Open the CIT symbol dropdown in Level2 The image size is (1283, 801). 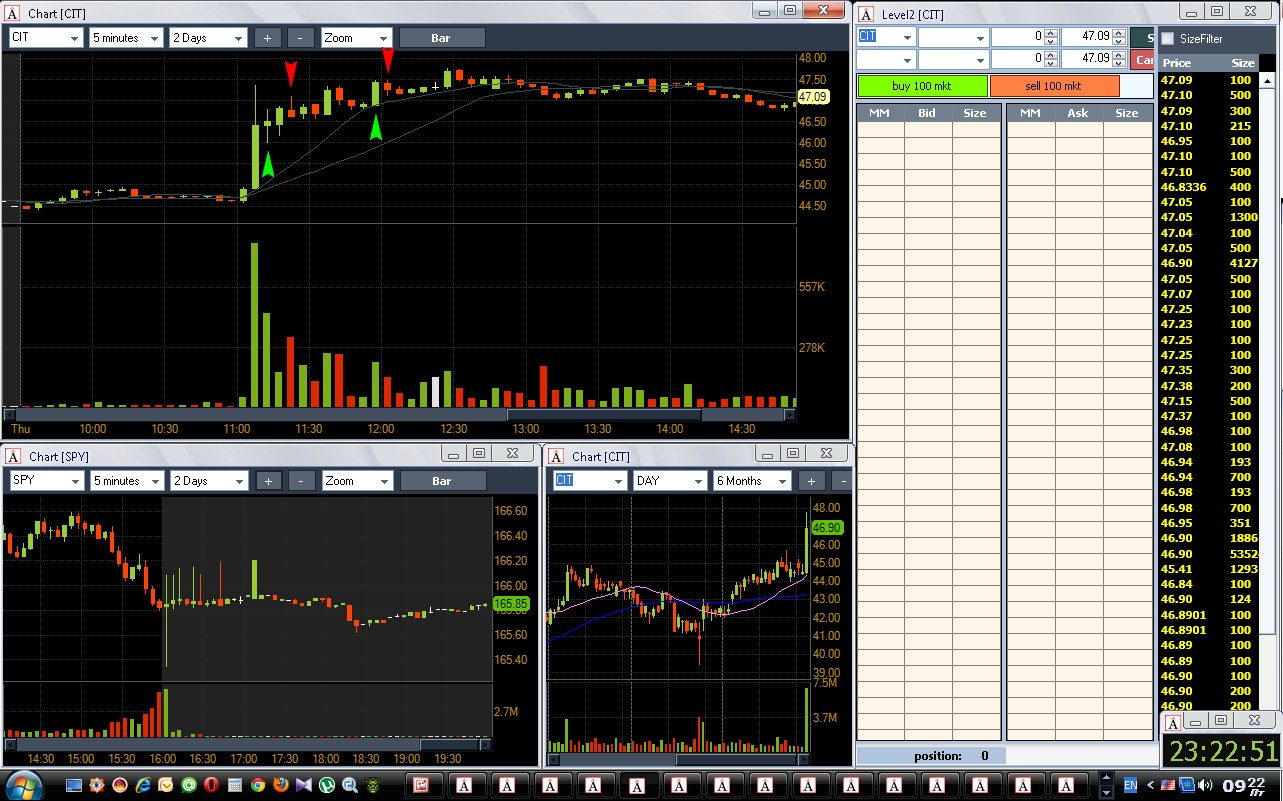click(886, 36)
